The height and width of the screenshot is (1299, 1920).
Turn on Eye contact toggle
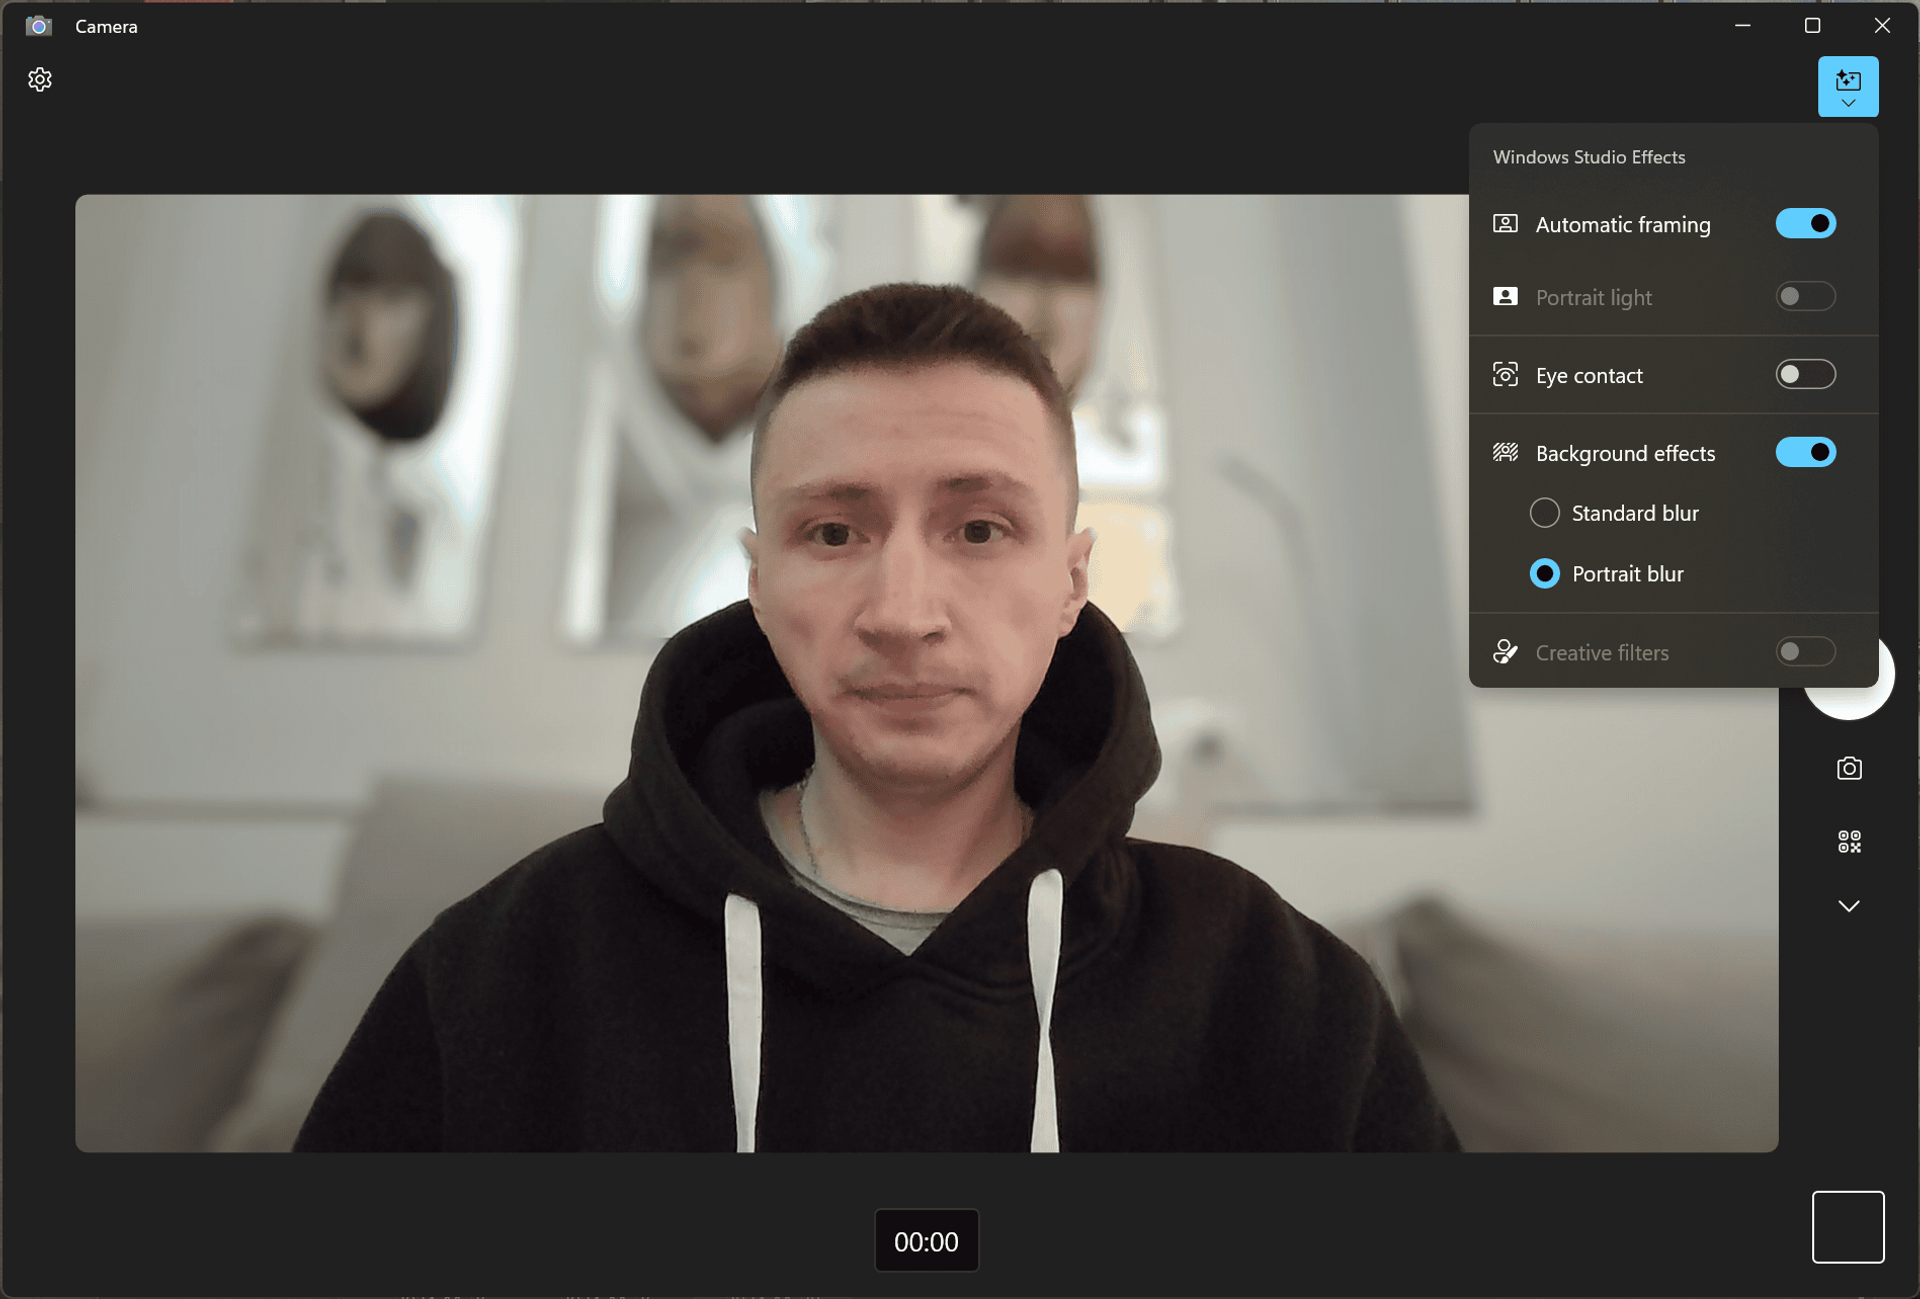1805,375
